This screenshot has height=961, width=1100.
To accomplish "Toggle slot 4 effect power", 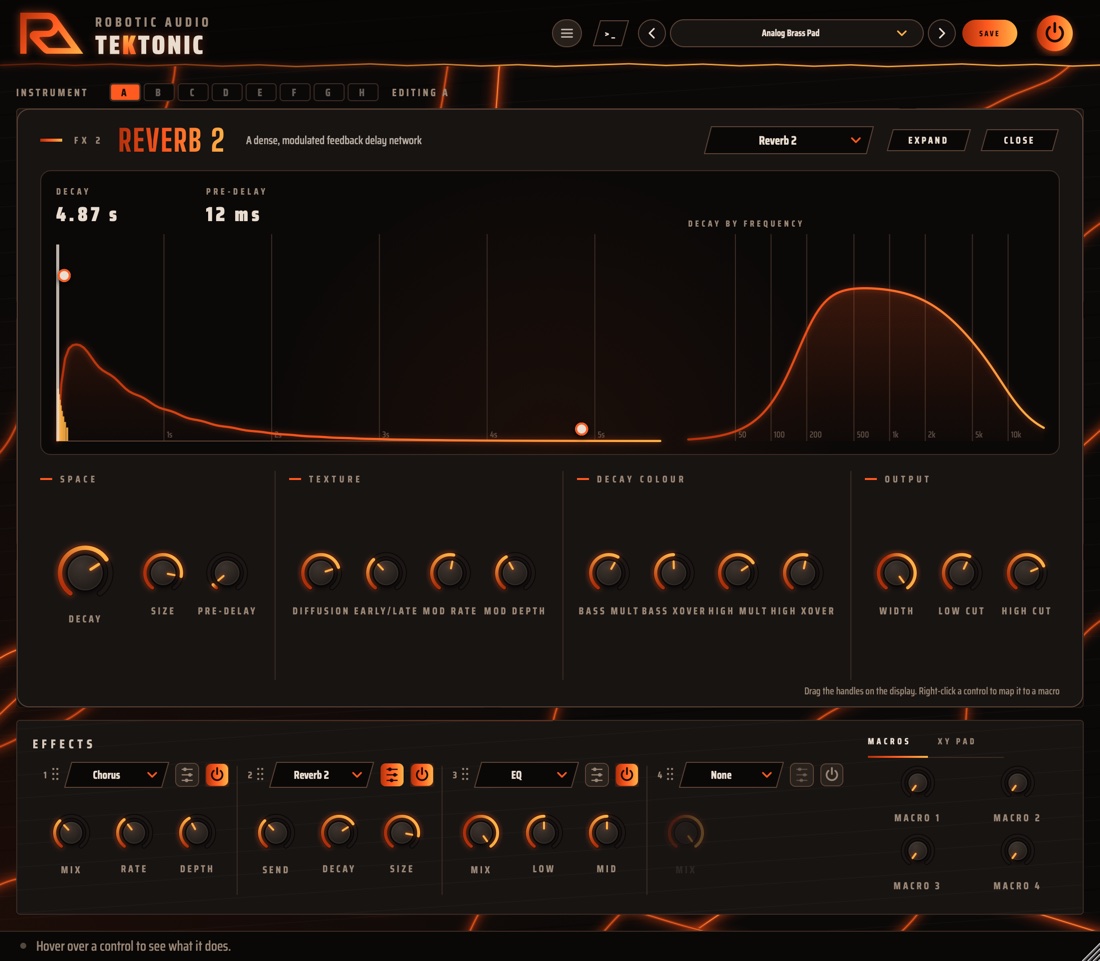I will [831, 775].
